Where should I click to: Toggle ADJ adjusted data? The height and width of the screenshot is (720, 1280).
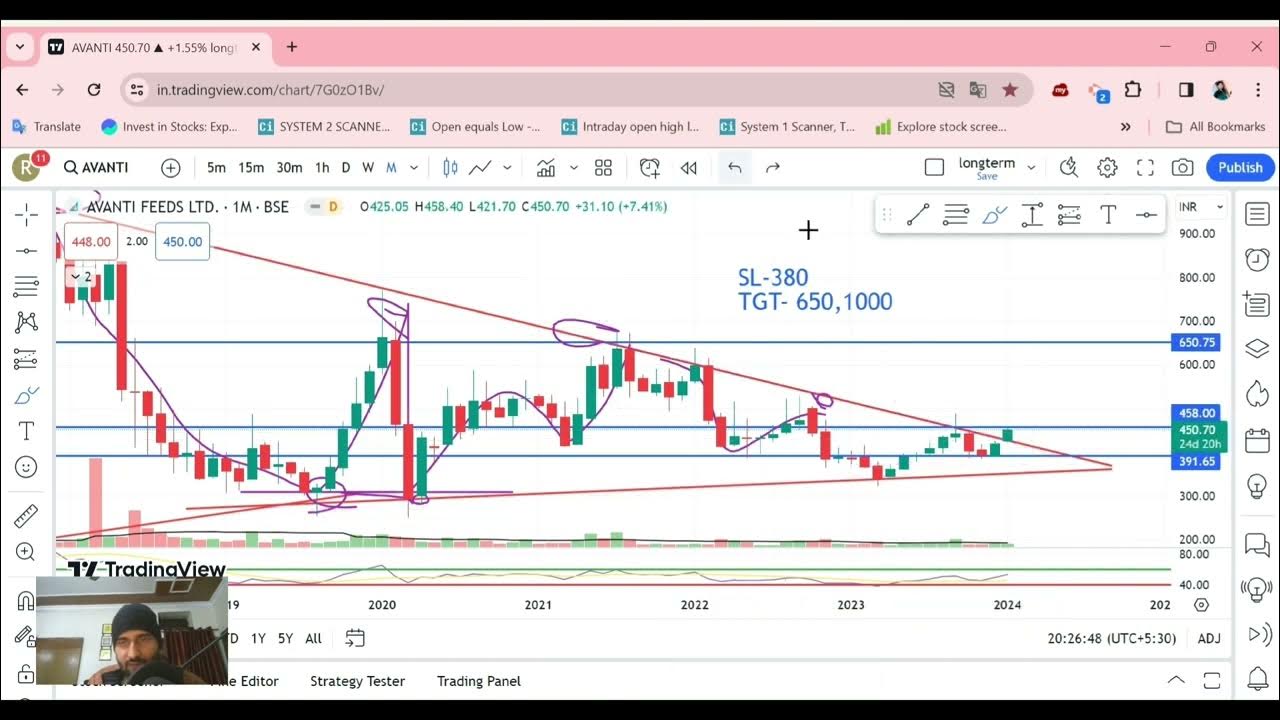(x=1208, y=638)
